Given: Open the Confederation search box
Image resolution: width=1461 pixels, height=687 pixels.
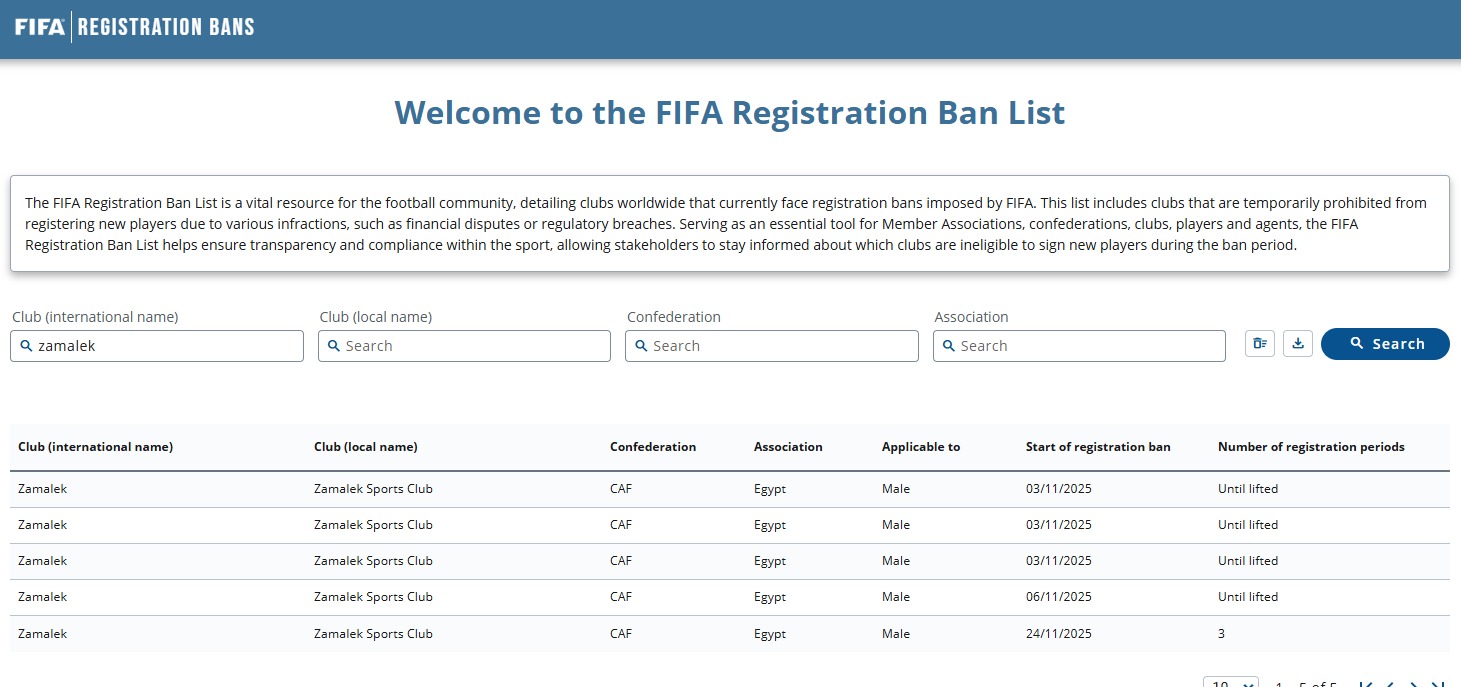Looking at the screenshot, I should (x=771, y=346).
